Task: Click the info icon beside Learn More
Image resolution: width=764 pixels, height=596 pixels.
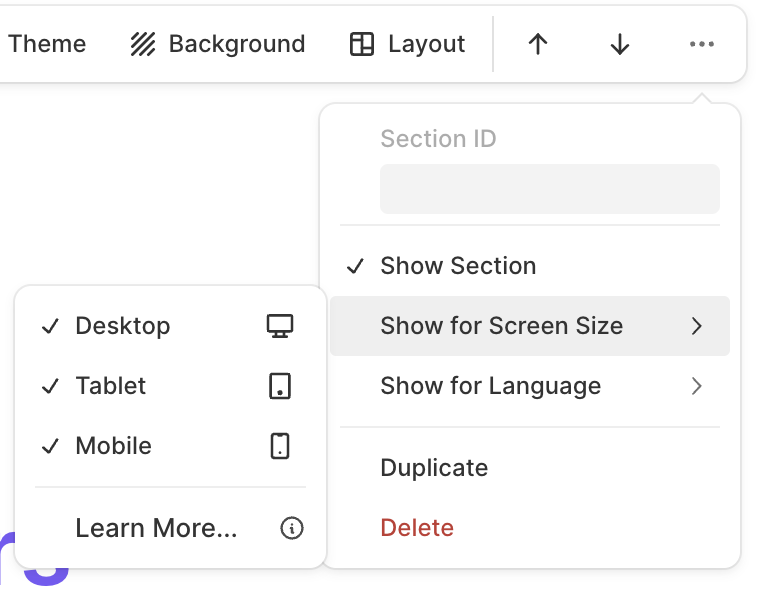Action: tap(292, 529)
